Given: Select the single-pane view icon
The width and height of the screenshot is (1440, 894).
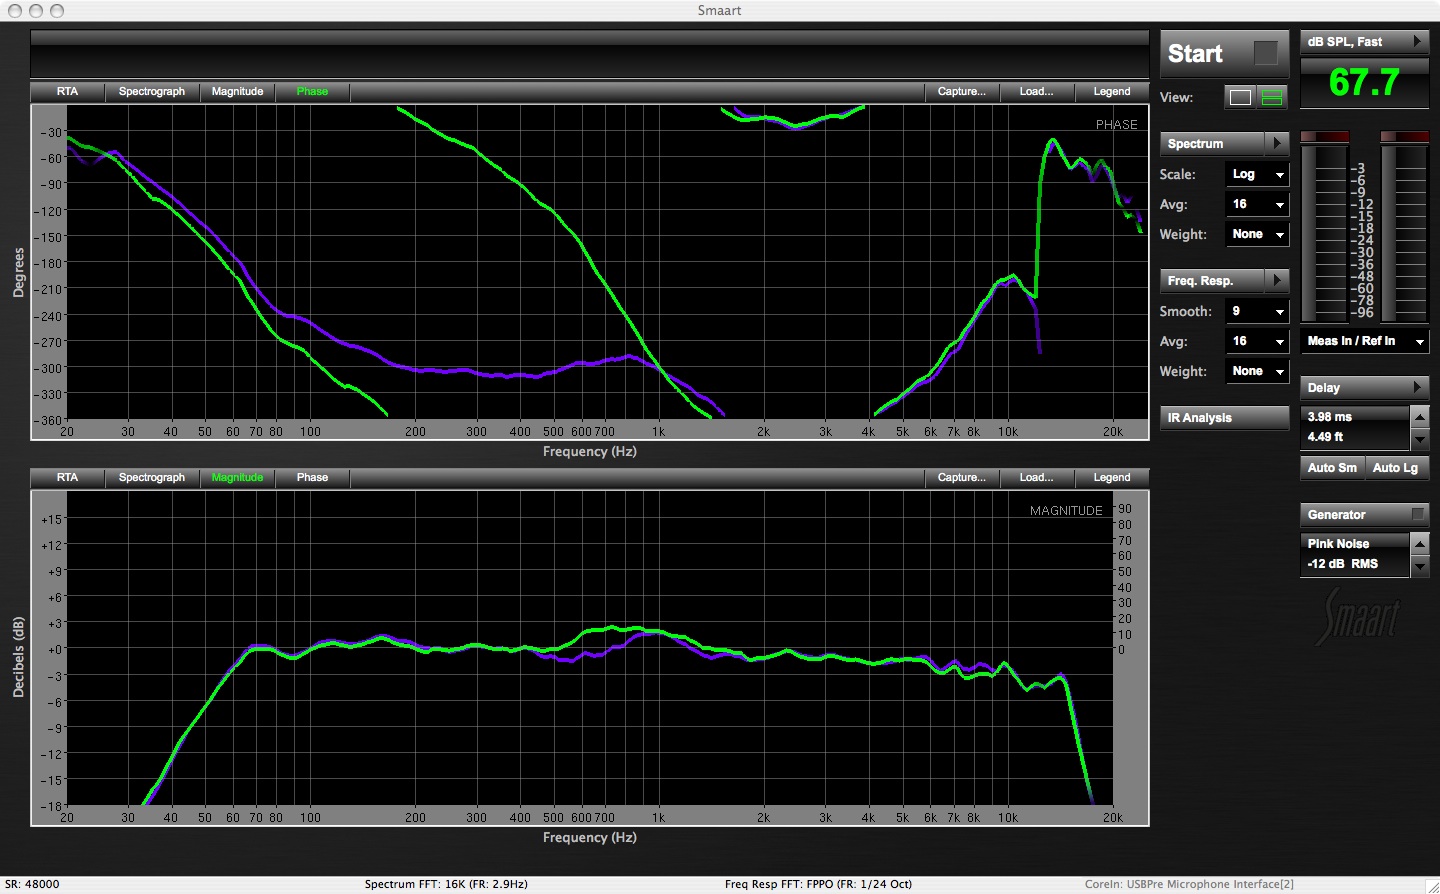Looking at the screenshot, I should click(x=1240, y=97).
